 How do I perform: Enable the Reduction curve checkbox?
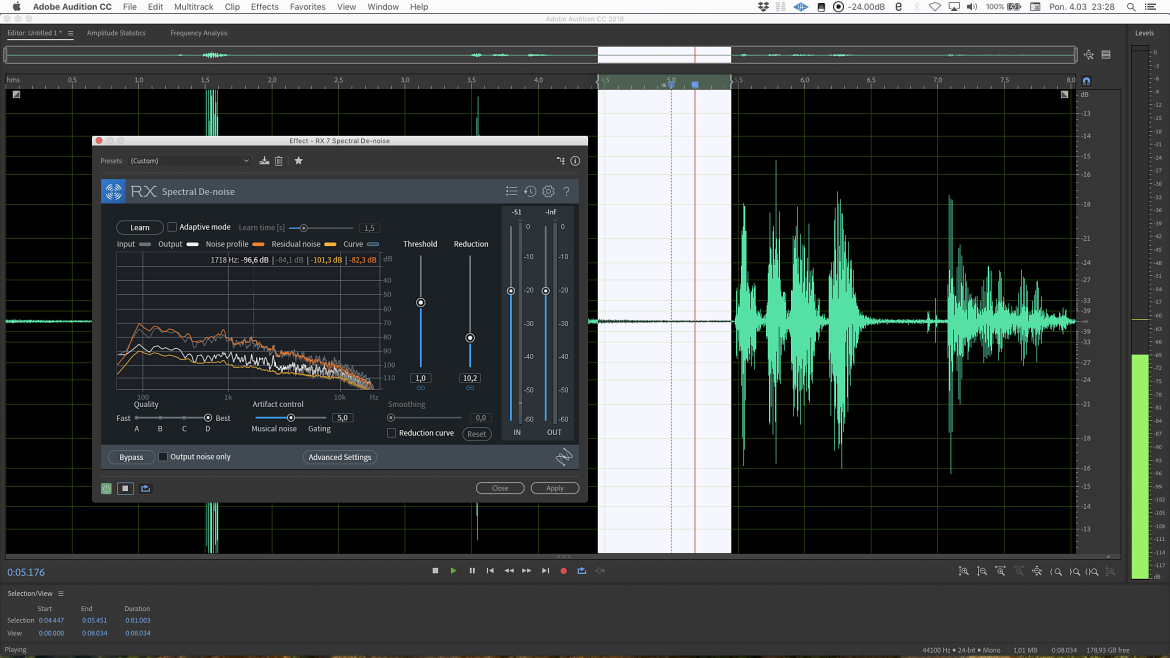tap(392, 433)
